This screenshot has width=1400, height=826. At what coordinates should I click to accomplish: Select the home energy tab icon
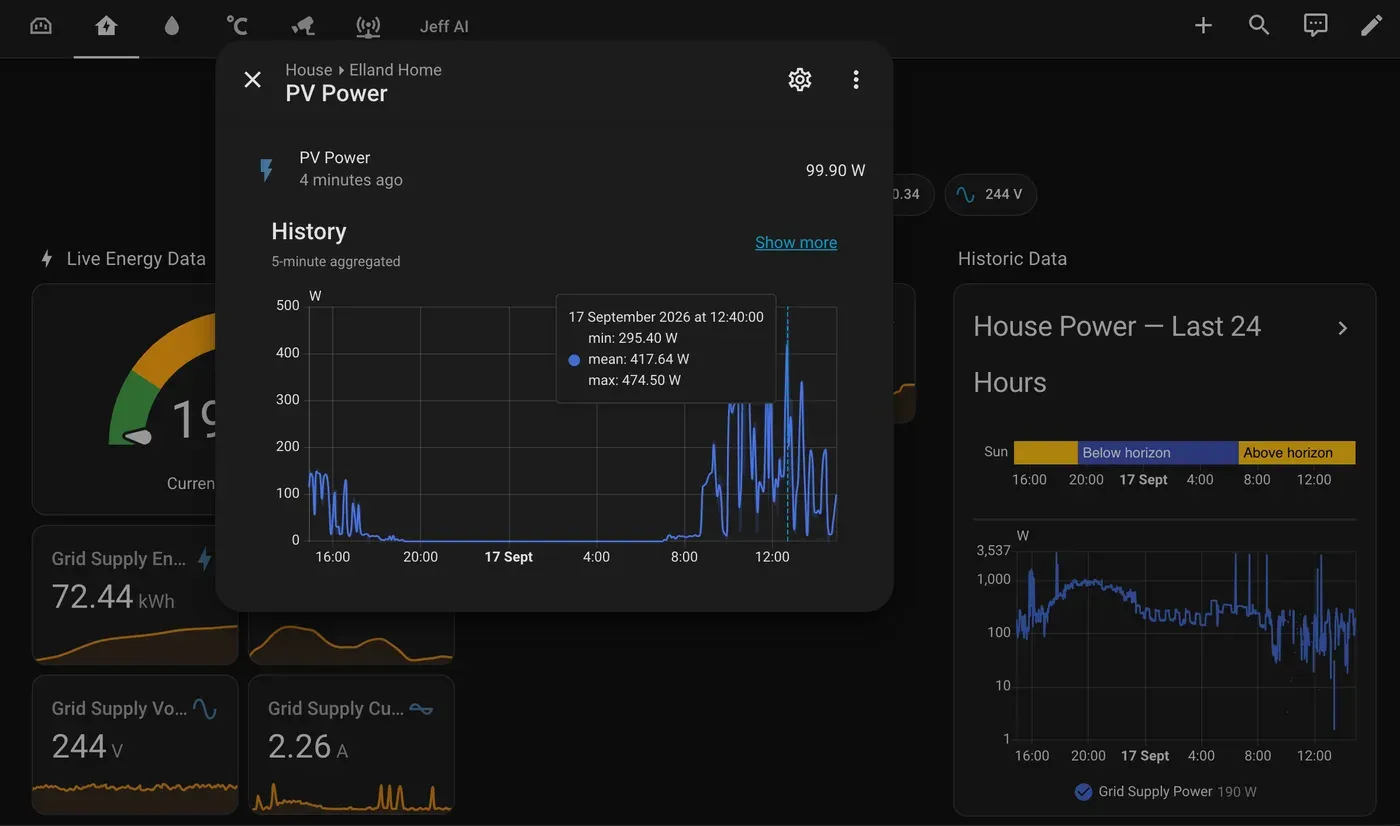click(x=106, y=26)
